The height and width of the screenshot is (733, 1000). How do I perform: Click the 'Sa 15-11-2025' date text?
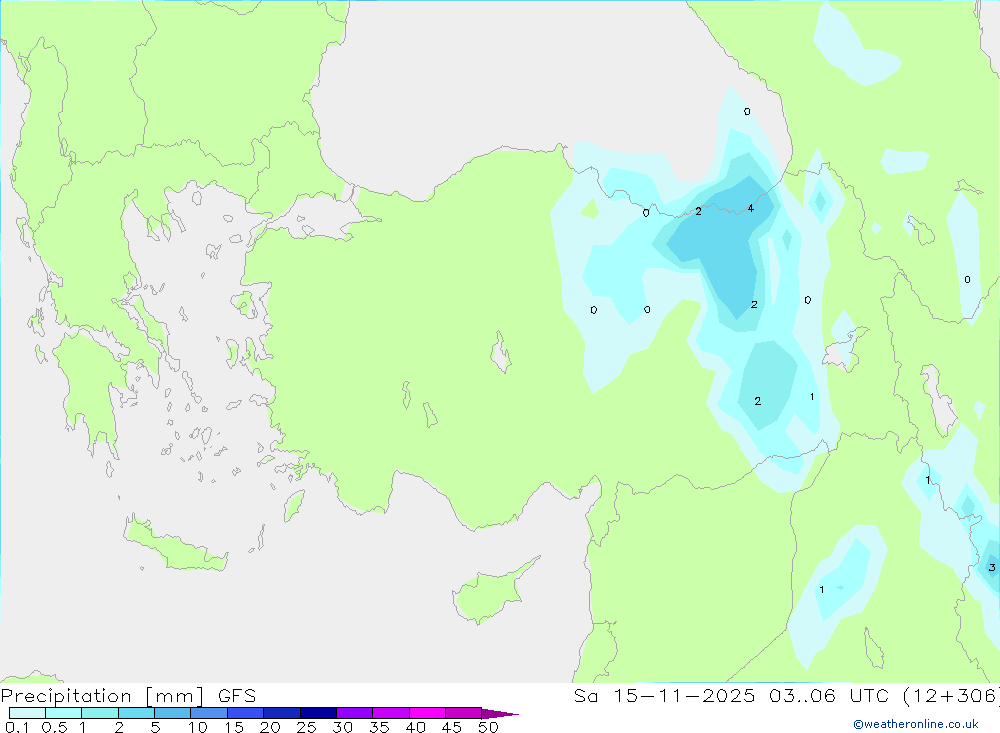point(665,696)
